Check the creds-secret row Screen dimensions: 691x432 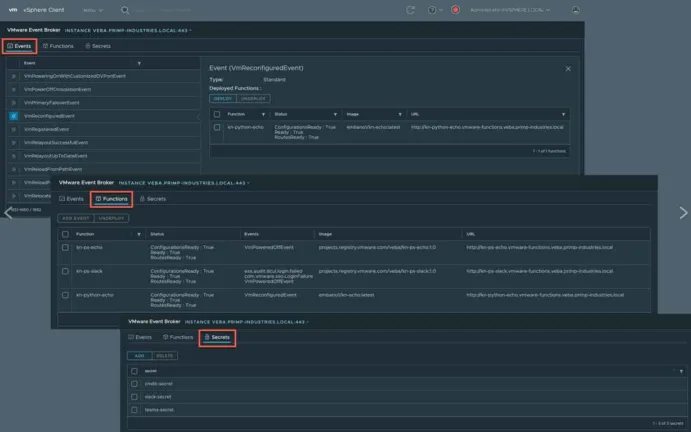134,384
